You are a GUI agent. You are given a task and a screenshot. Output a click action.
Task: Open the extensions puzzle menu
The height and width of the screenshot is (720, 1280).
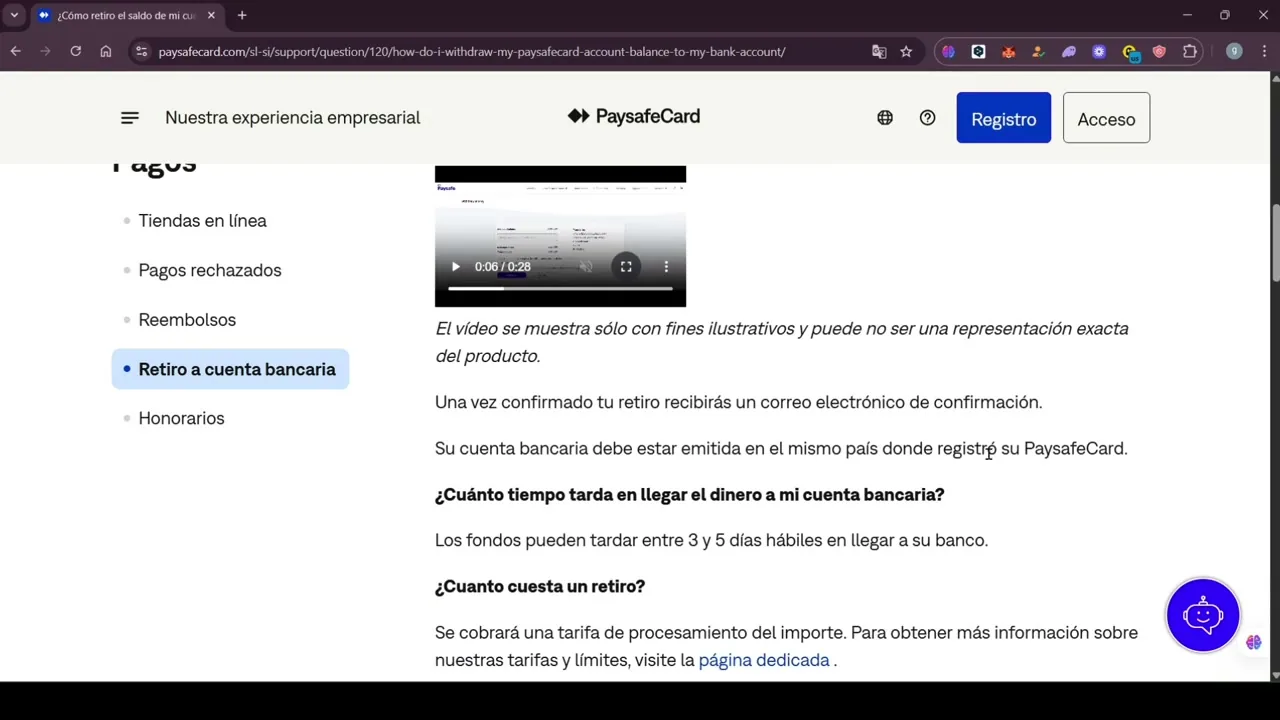[1189, 51]
